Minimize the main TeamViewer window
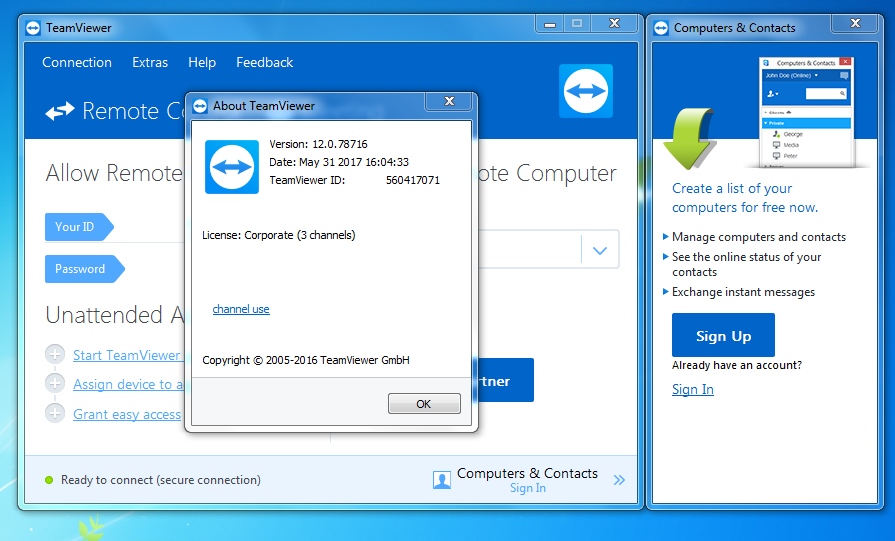Screen dimensions: 895x541 tap(550, 23)
